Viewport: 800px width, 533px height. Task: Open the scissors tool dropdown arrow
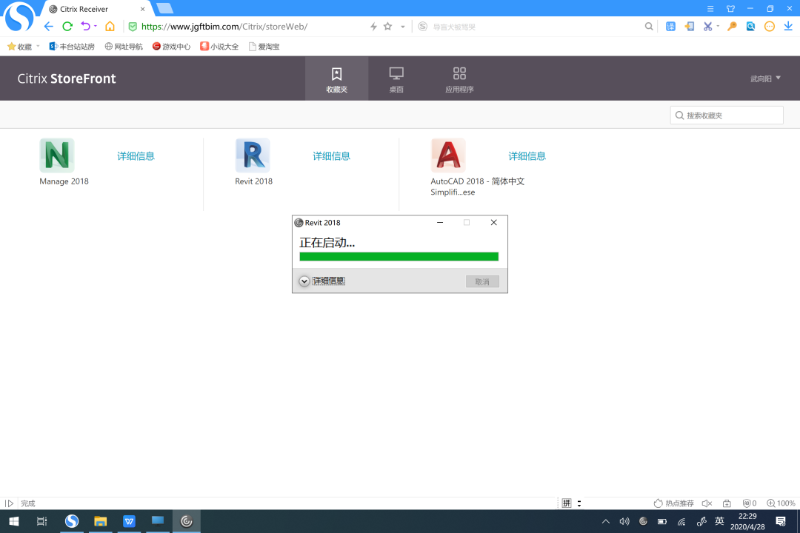718,26
